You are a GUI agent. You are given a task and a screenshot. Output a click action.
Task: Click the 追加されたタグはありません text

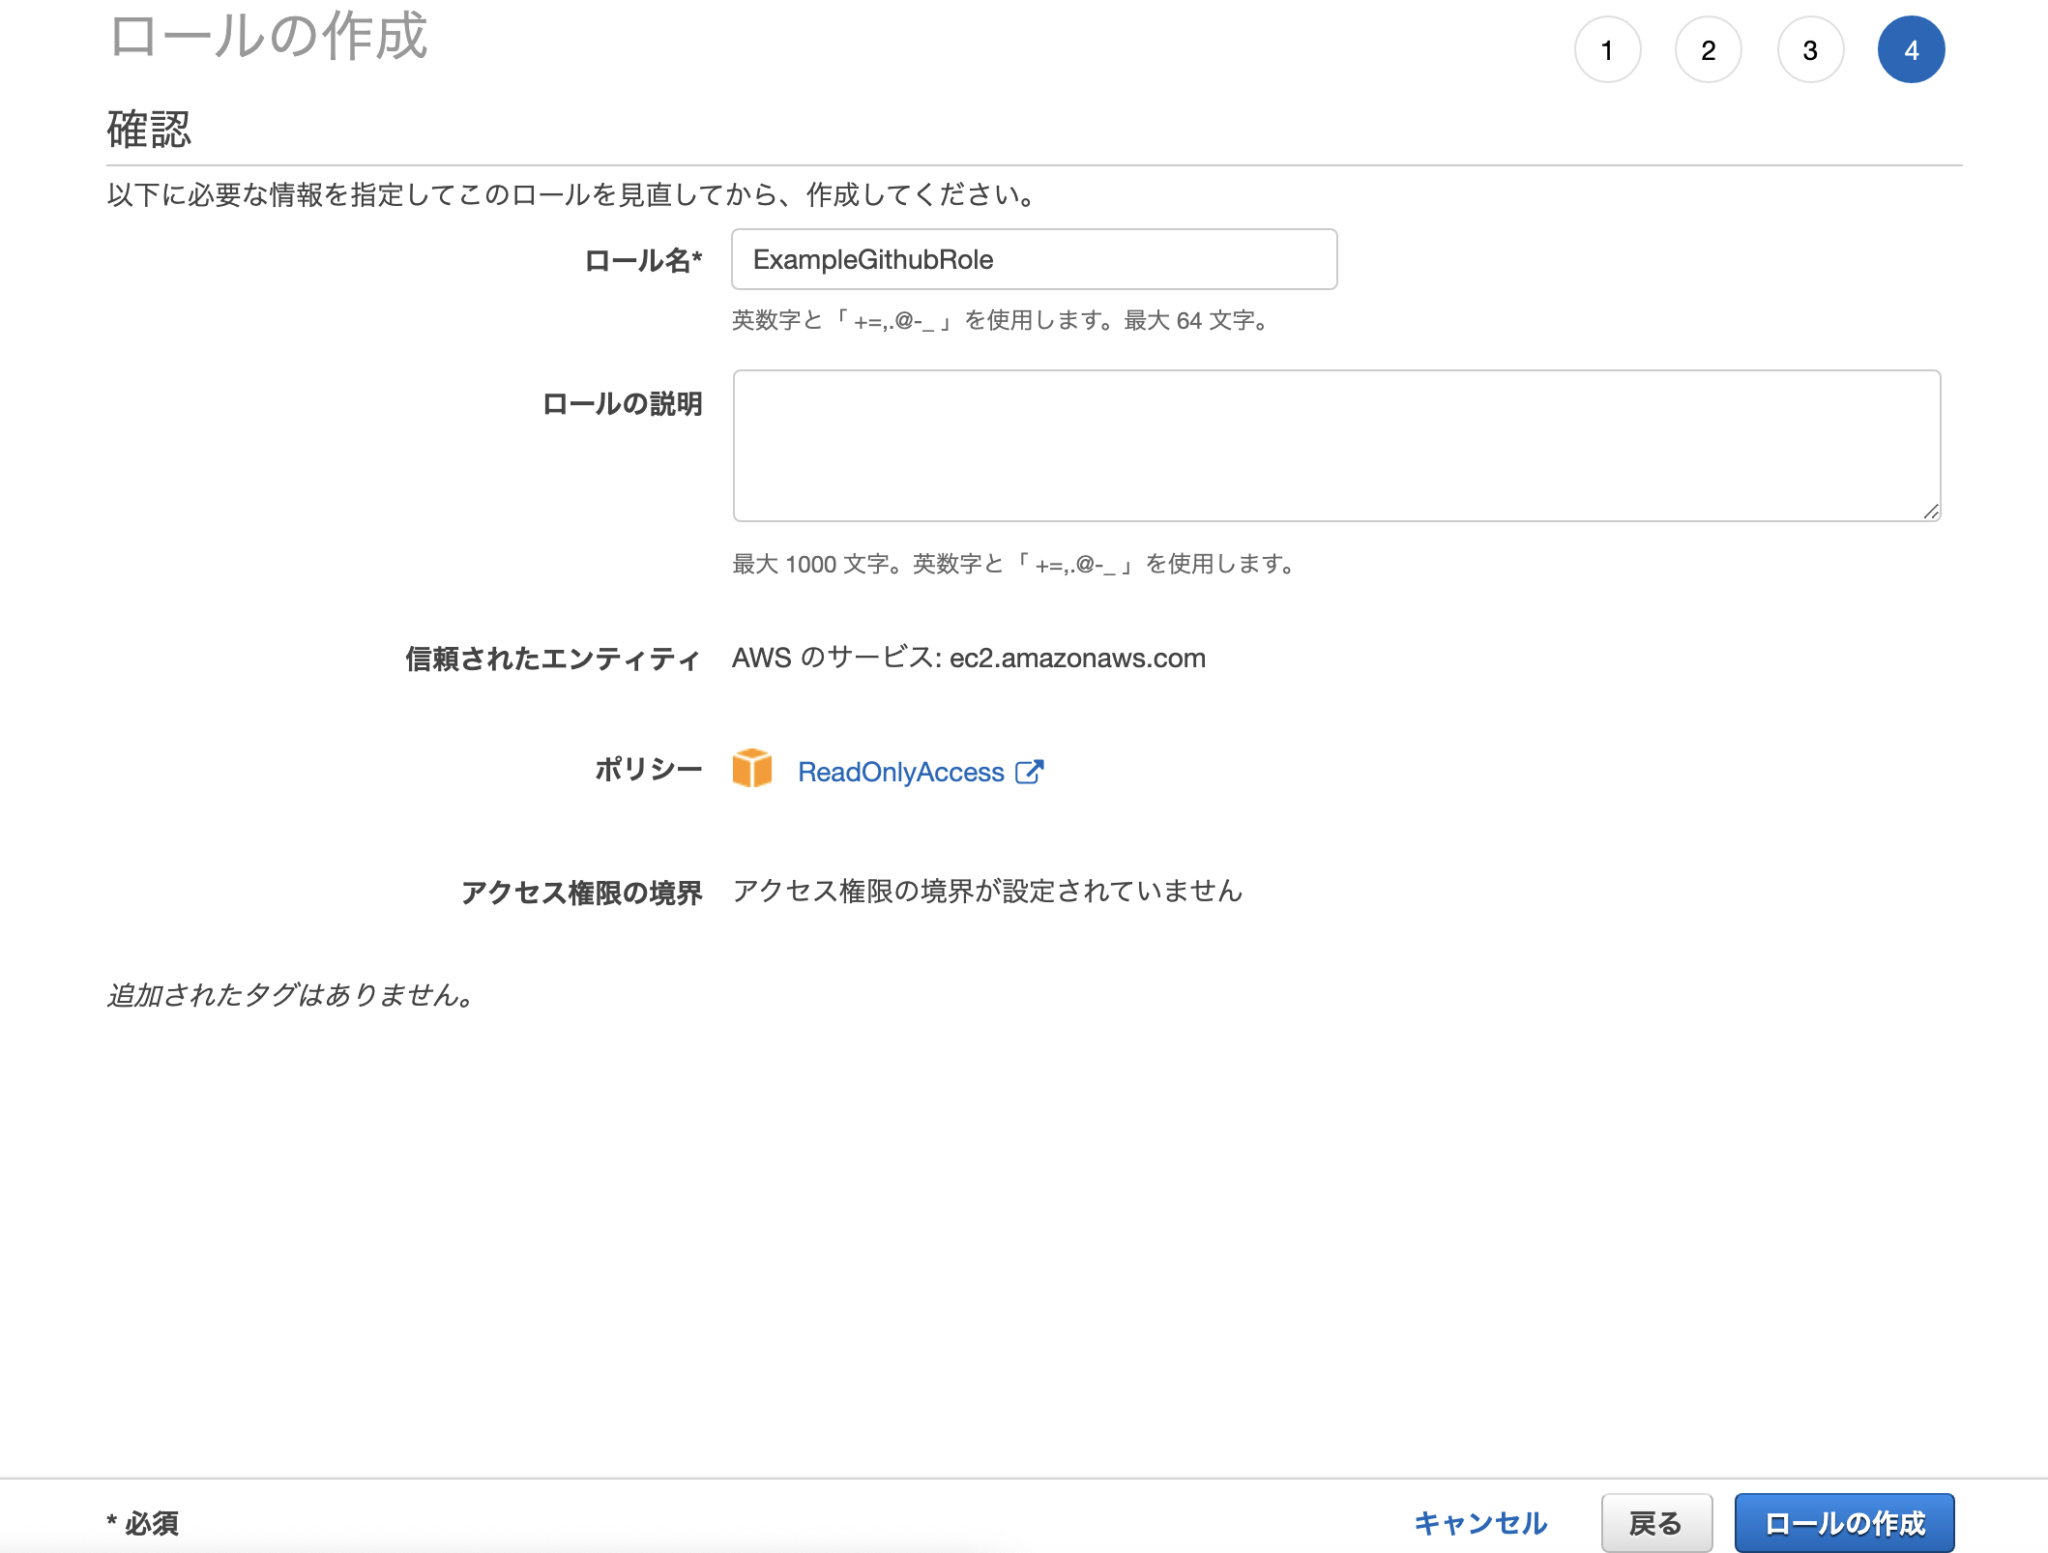coord(288,993)
